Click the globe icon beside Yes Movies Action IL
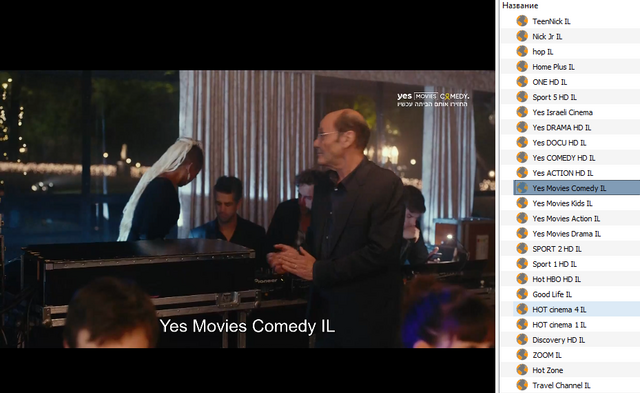Viewport: 640px width, 393px height. click(522, 218)
